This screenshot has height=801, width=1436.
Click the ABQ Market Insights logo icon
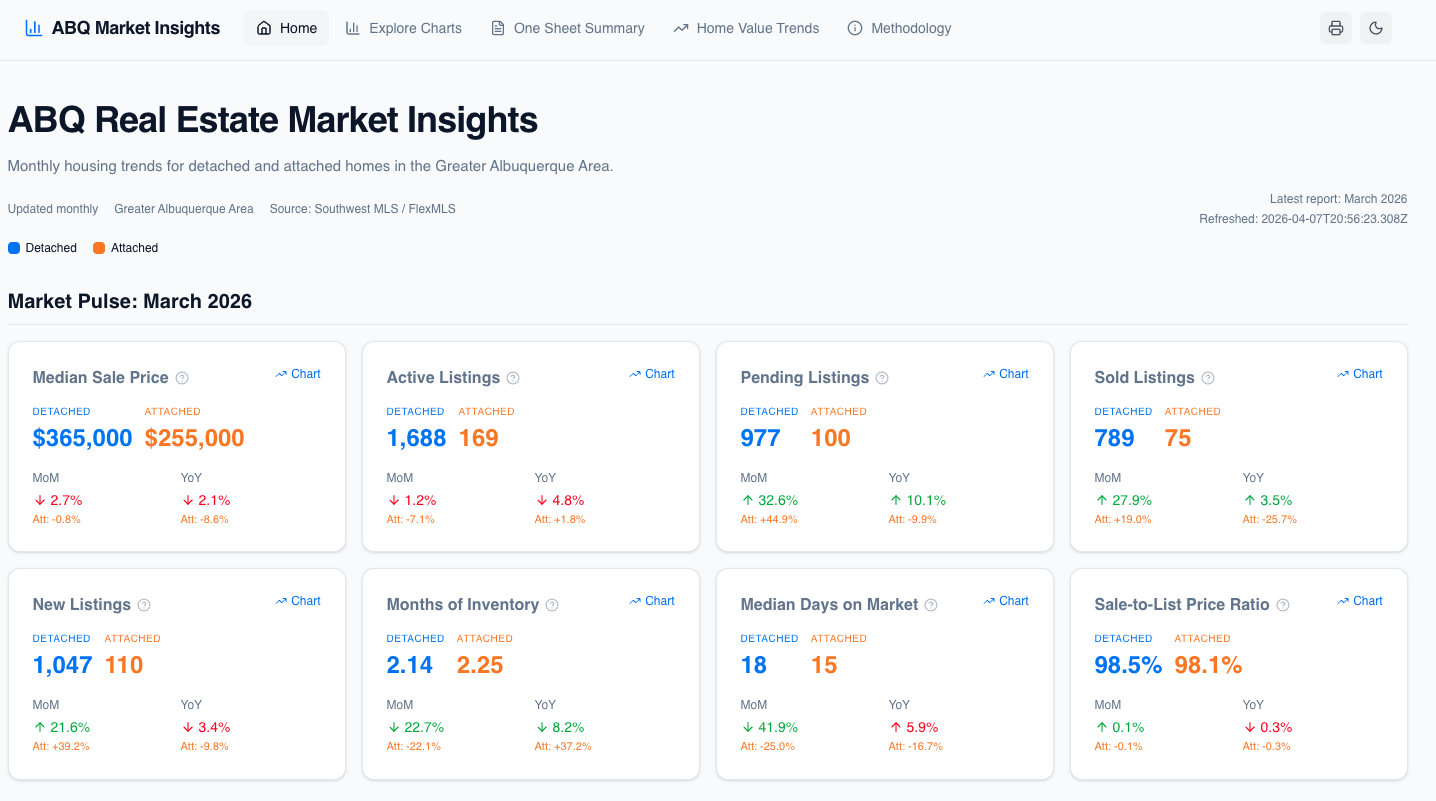tap(34, 28)
